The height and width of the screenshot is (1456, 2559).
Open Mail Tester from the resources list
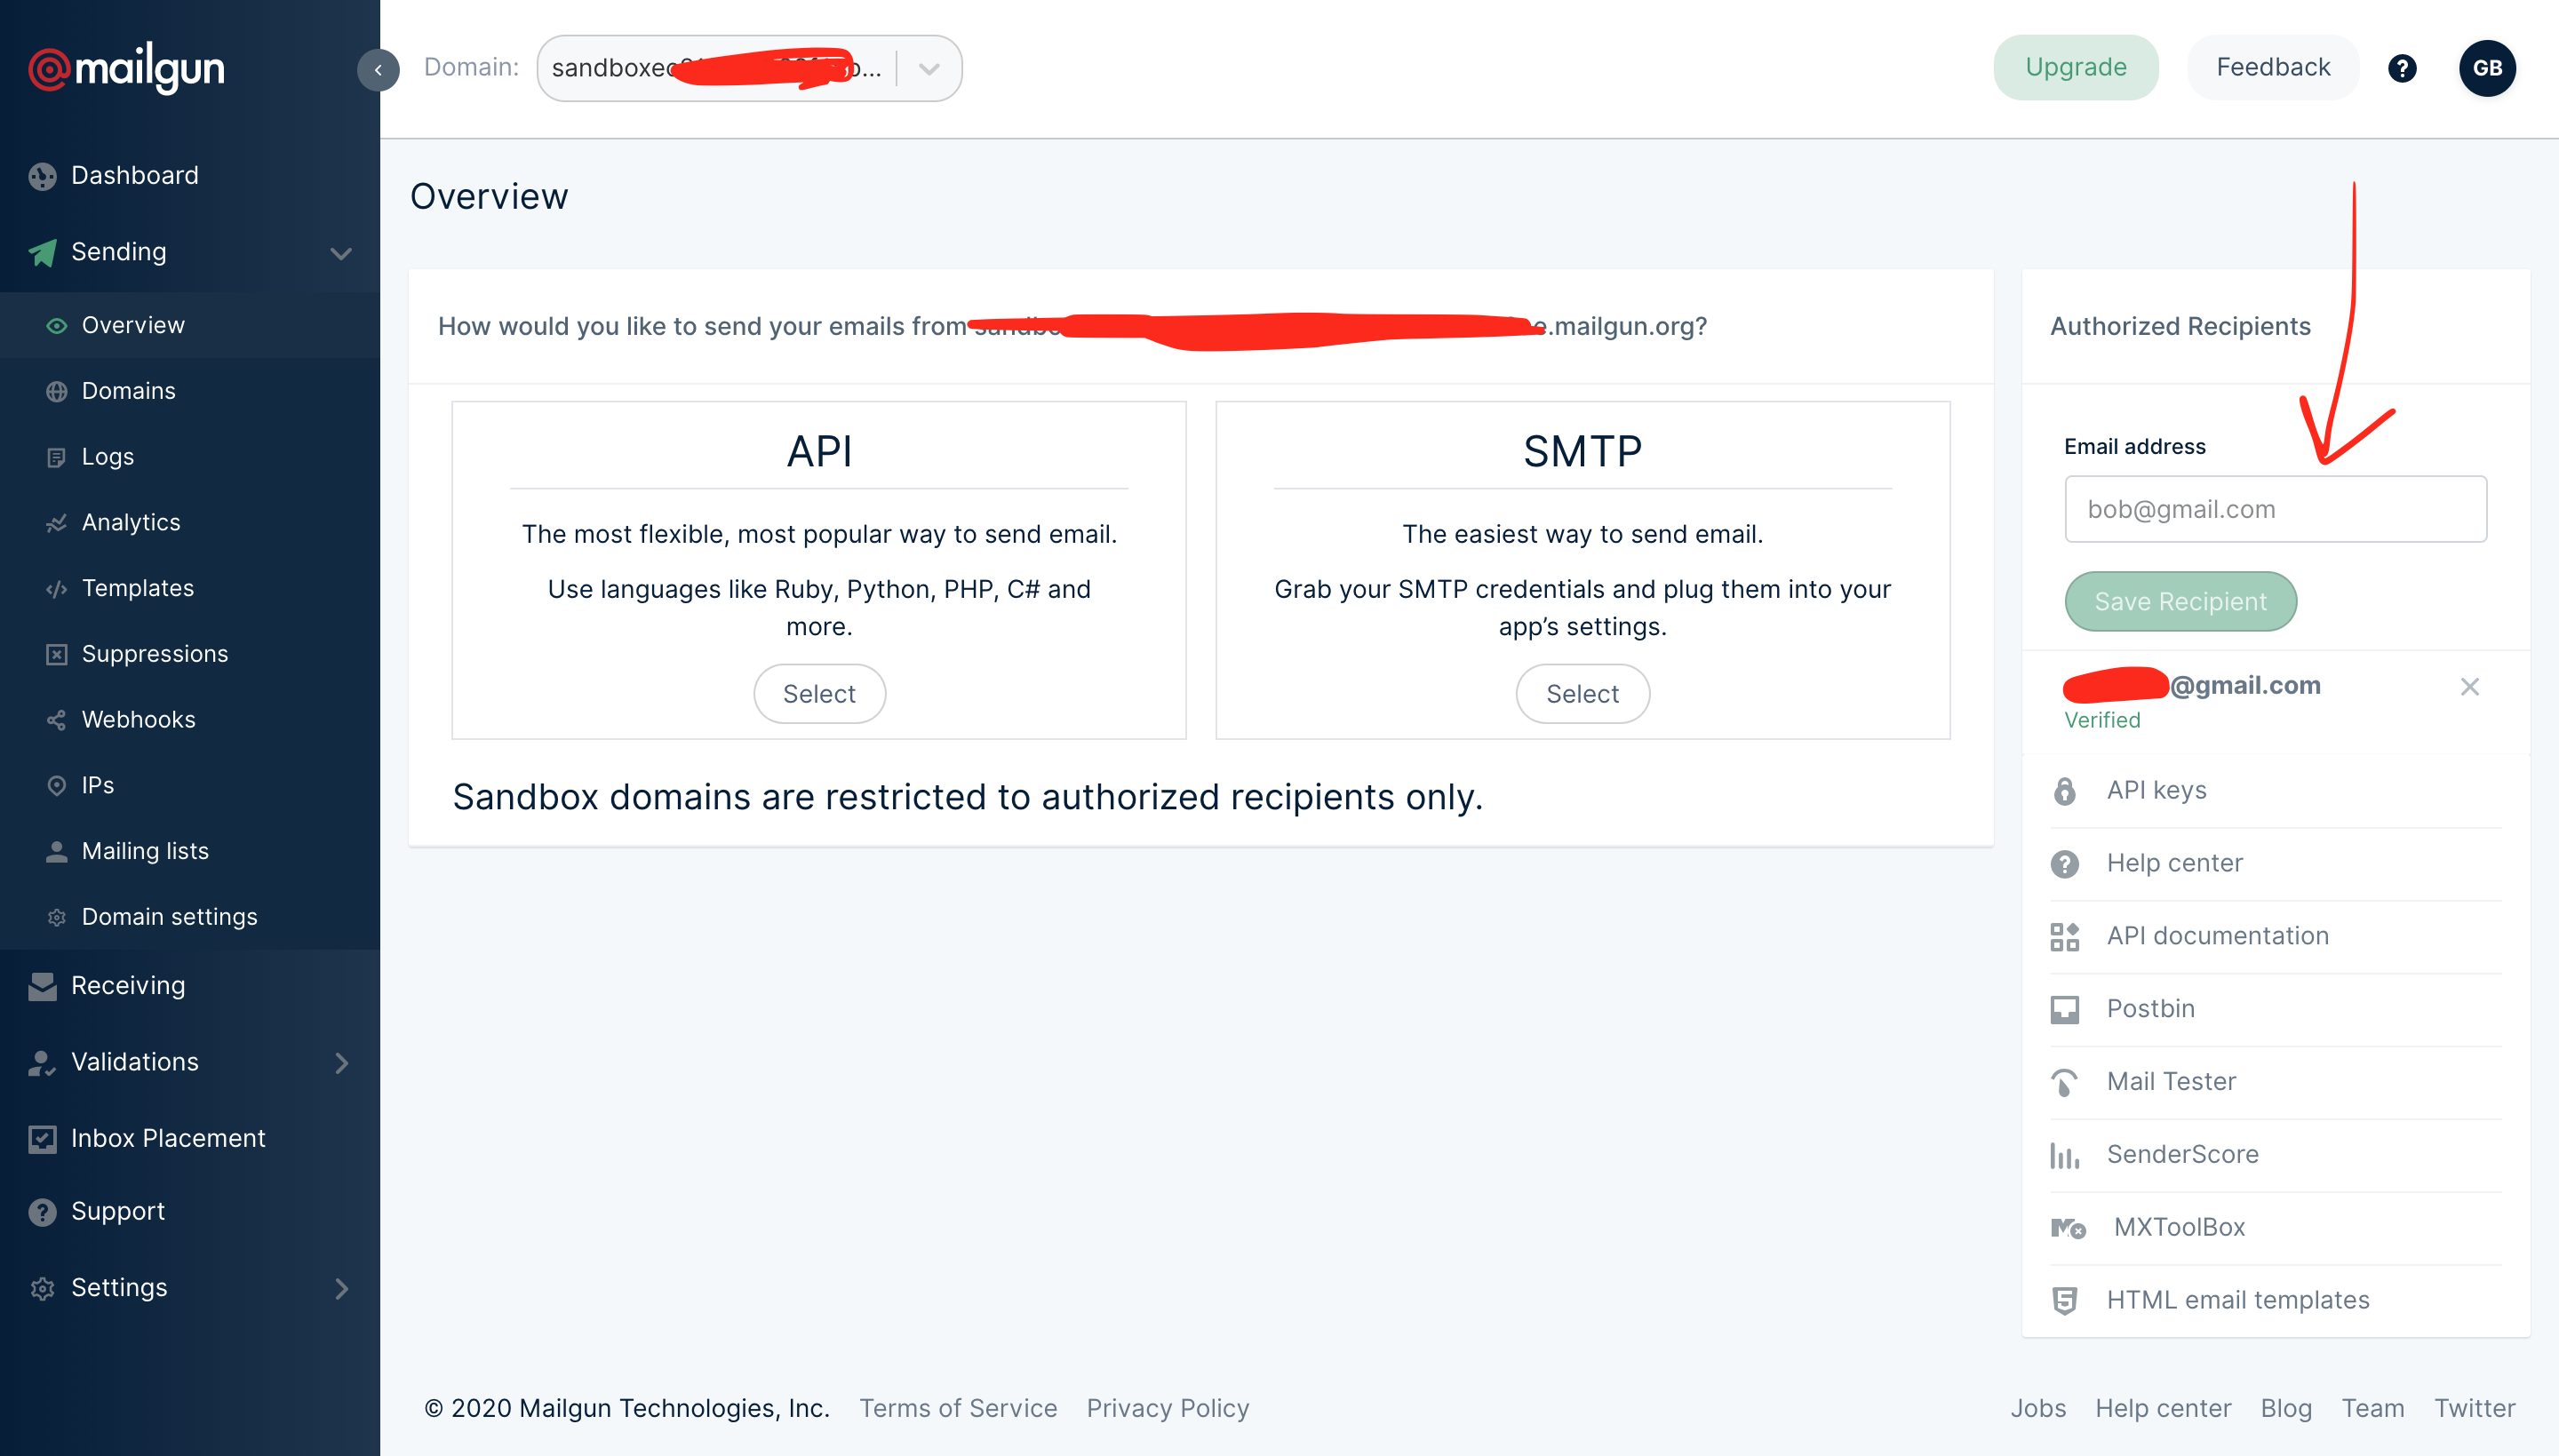point(2170,1081)
